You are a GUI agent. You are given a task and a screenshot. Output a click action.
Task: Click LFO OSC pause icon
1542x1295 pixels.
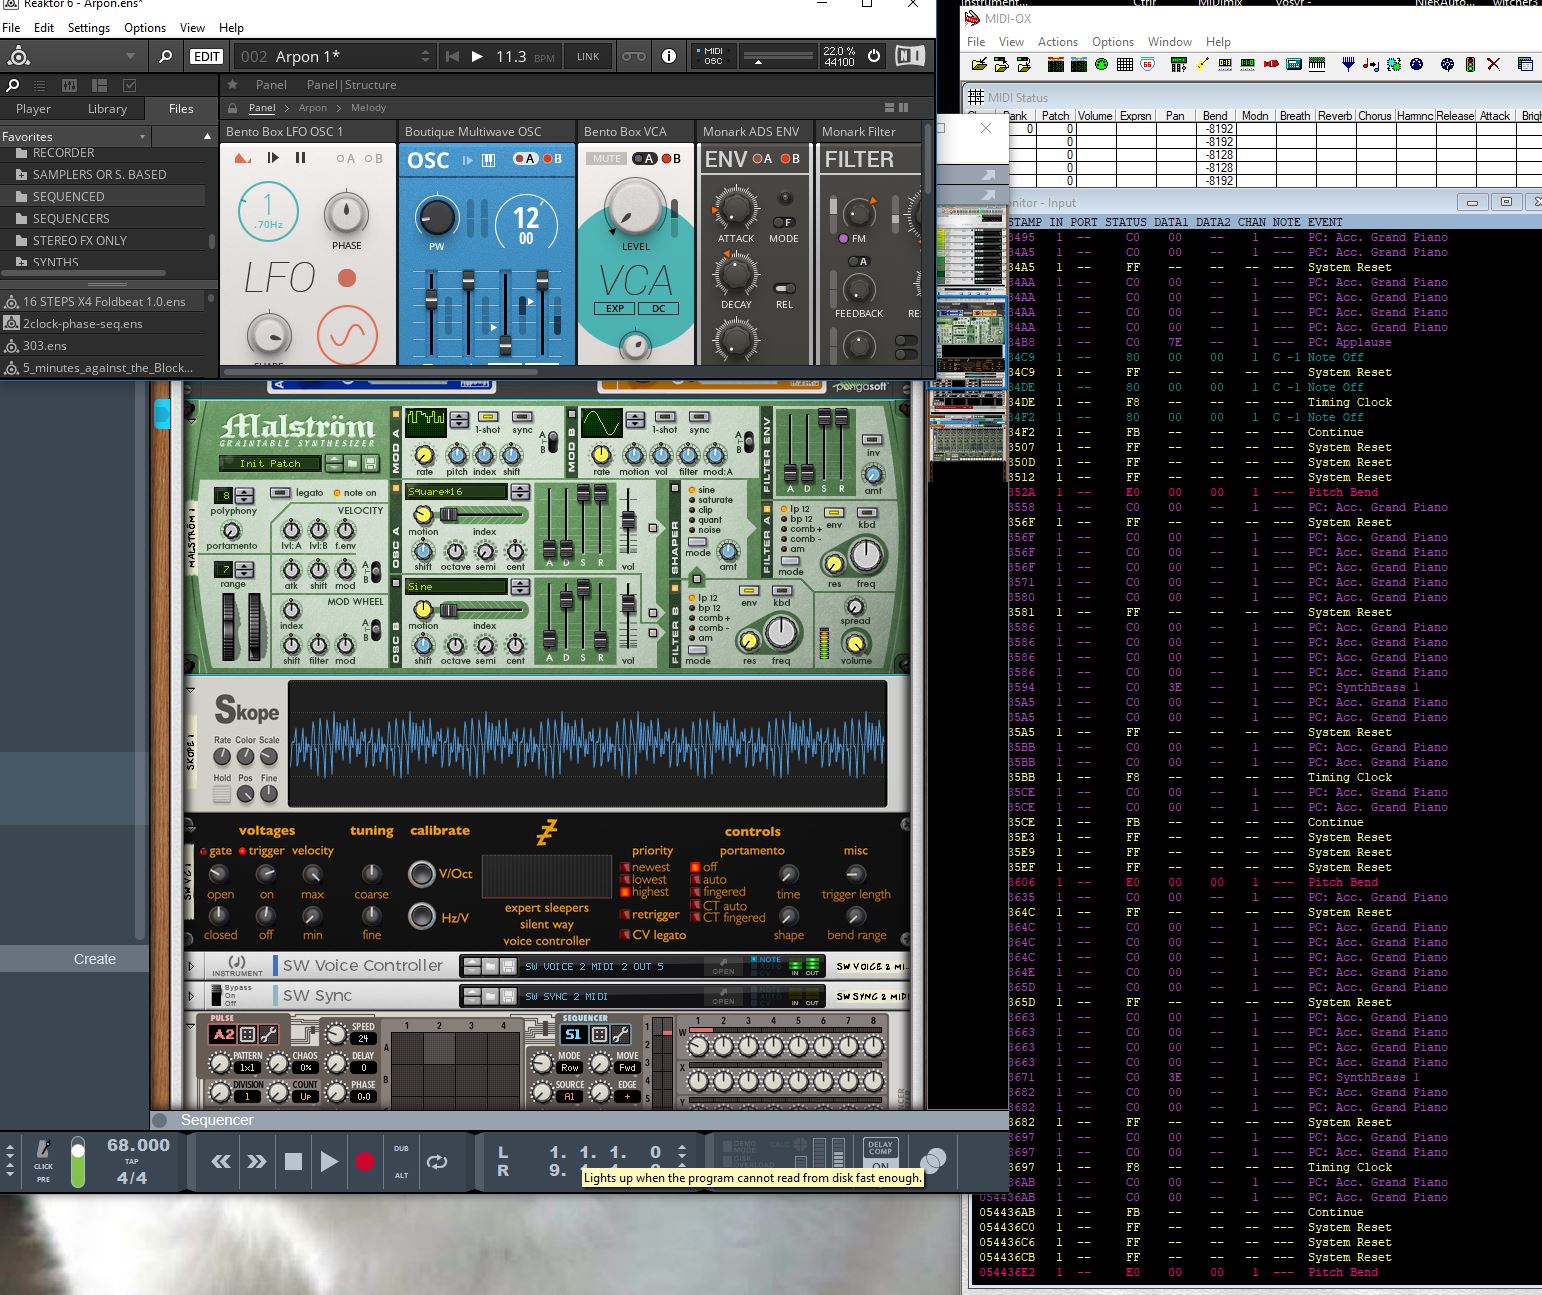300,158
